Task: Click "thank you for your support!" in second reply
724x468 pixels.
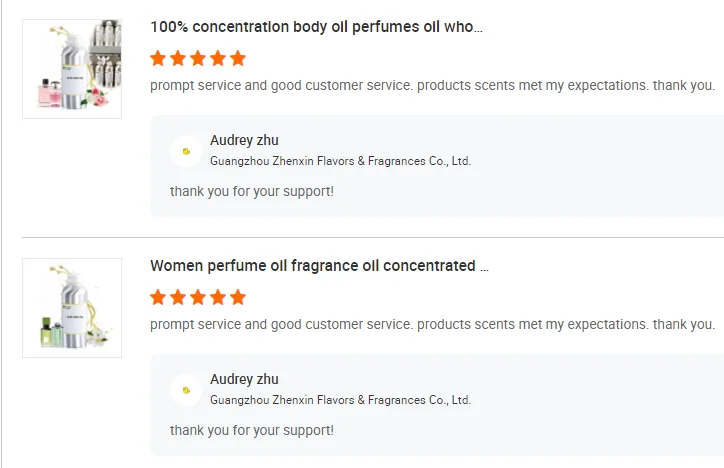Action: coord(252,430)
